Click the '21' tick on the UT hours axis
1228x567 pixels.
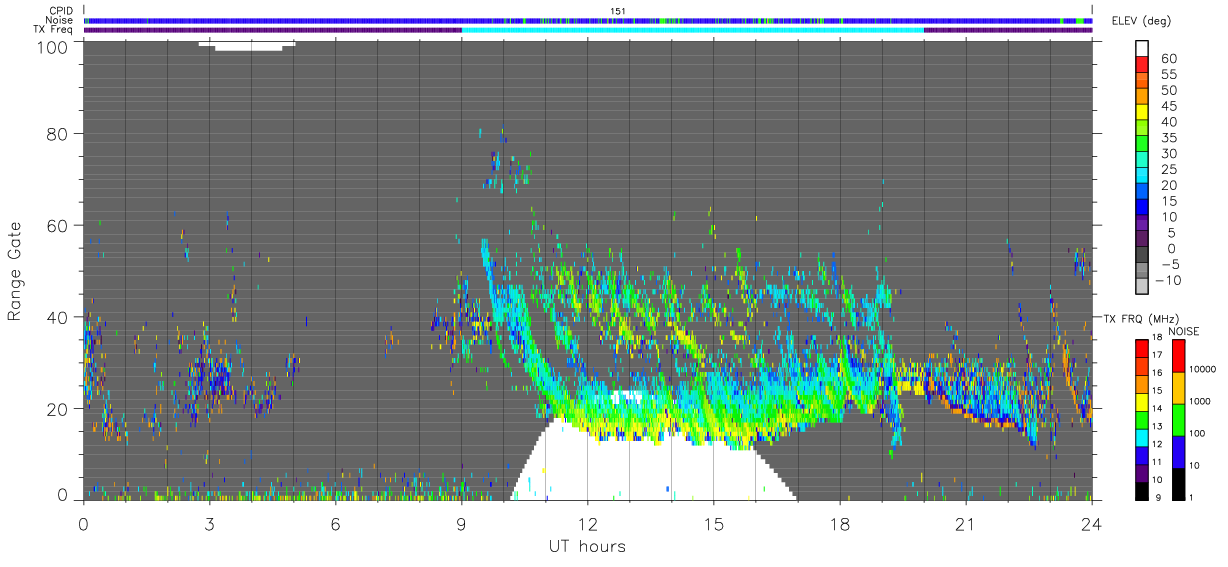coord(966,523)
